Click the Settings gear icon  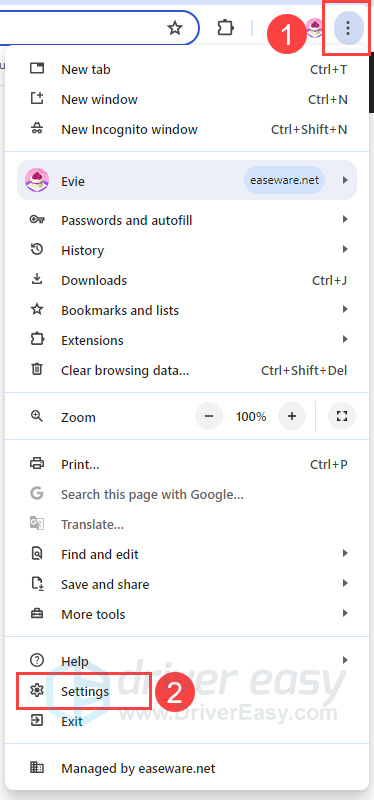coord(37,691)
